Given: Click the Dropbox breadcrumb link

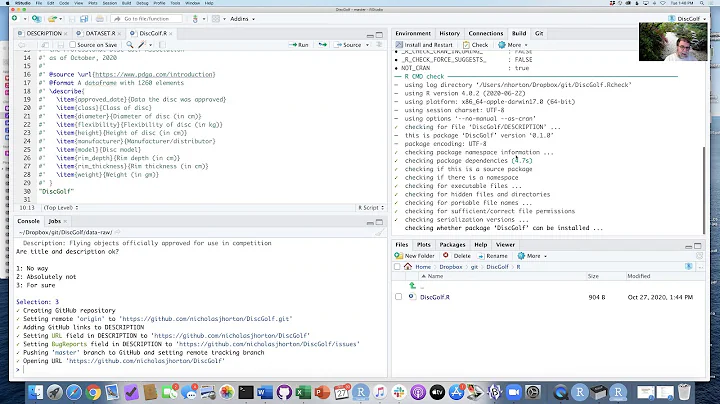Looking at the screenshot, I should pyautogui.click(x=451, y=267).
